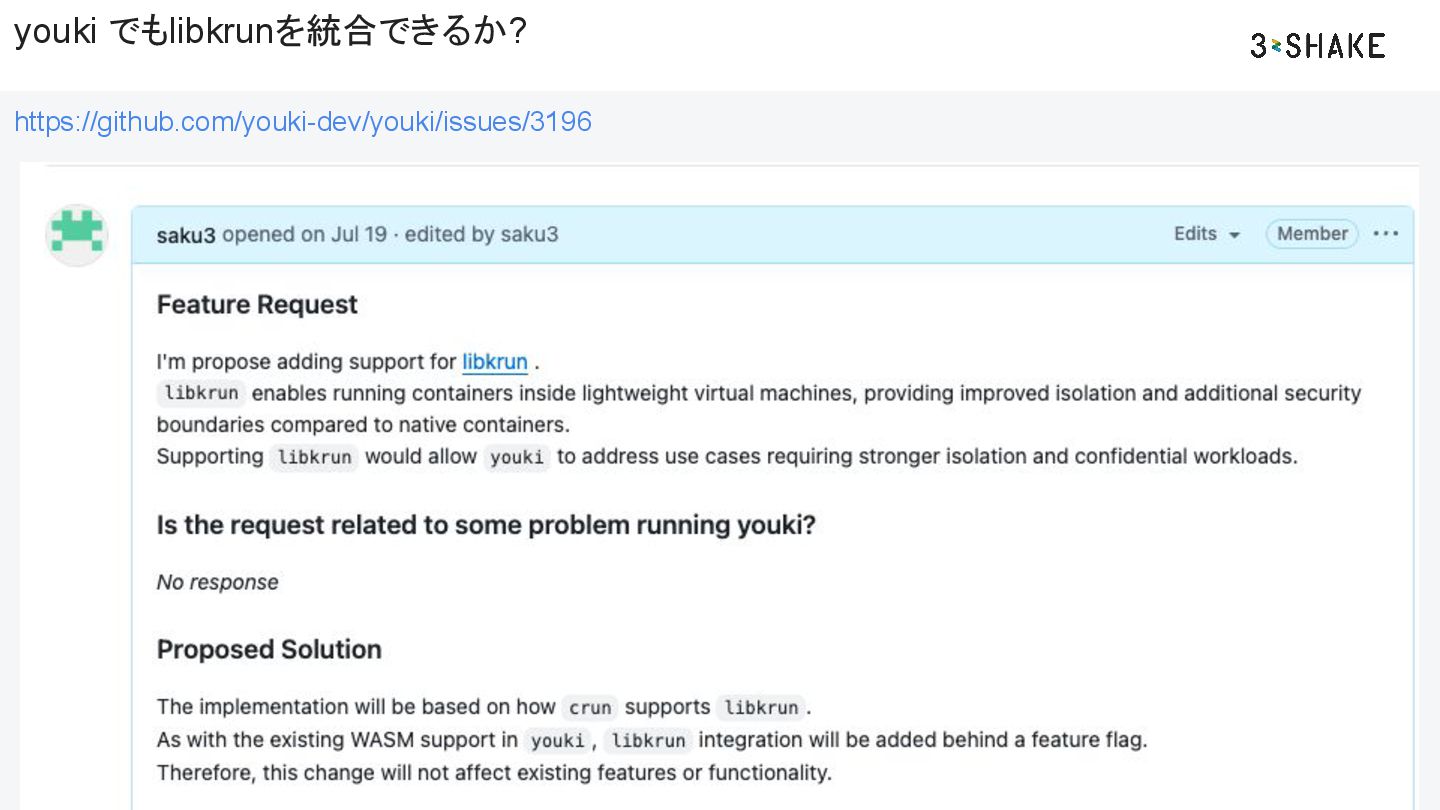The image size is (1440, 810).
Task: Click the Member badge
Action: pyautogui.click(x=1311, y=233)
